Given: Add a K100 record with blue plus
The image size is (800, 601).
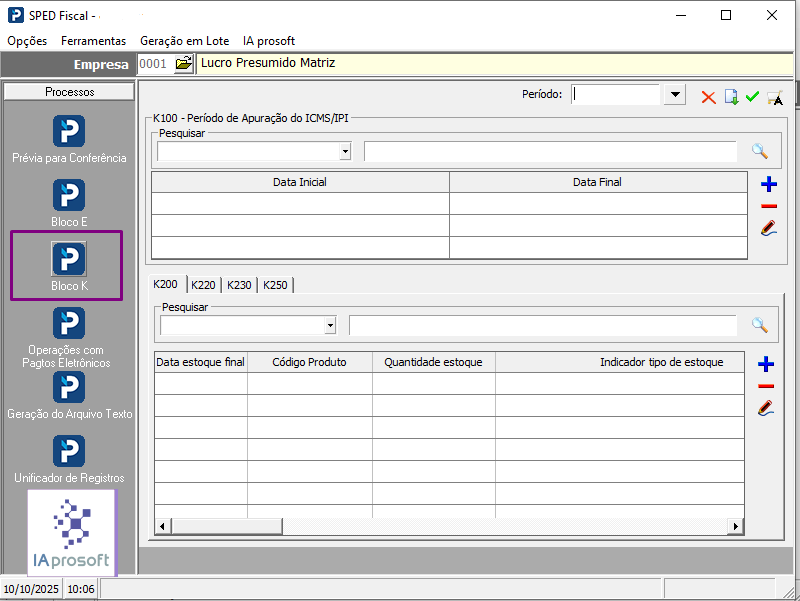Looking at the screenshot, I should [768, 184].
